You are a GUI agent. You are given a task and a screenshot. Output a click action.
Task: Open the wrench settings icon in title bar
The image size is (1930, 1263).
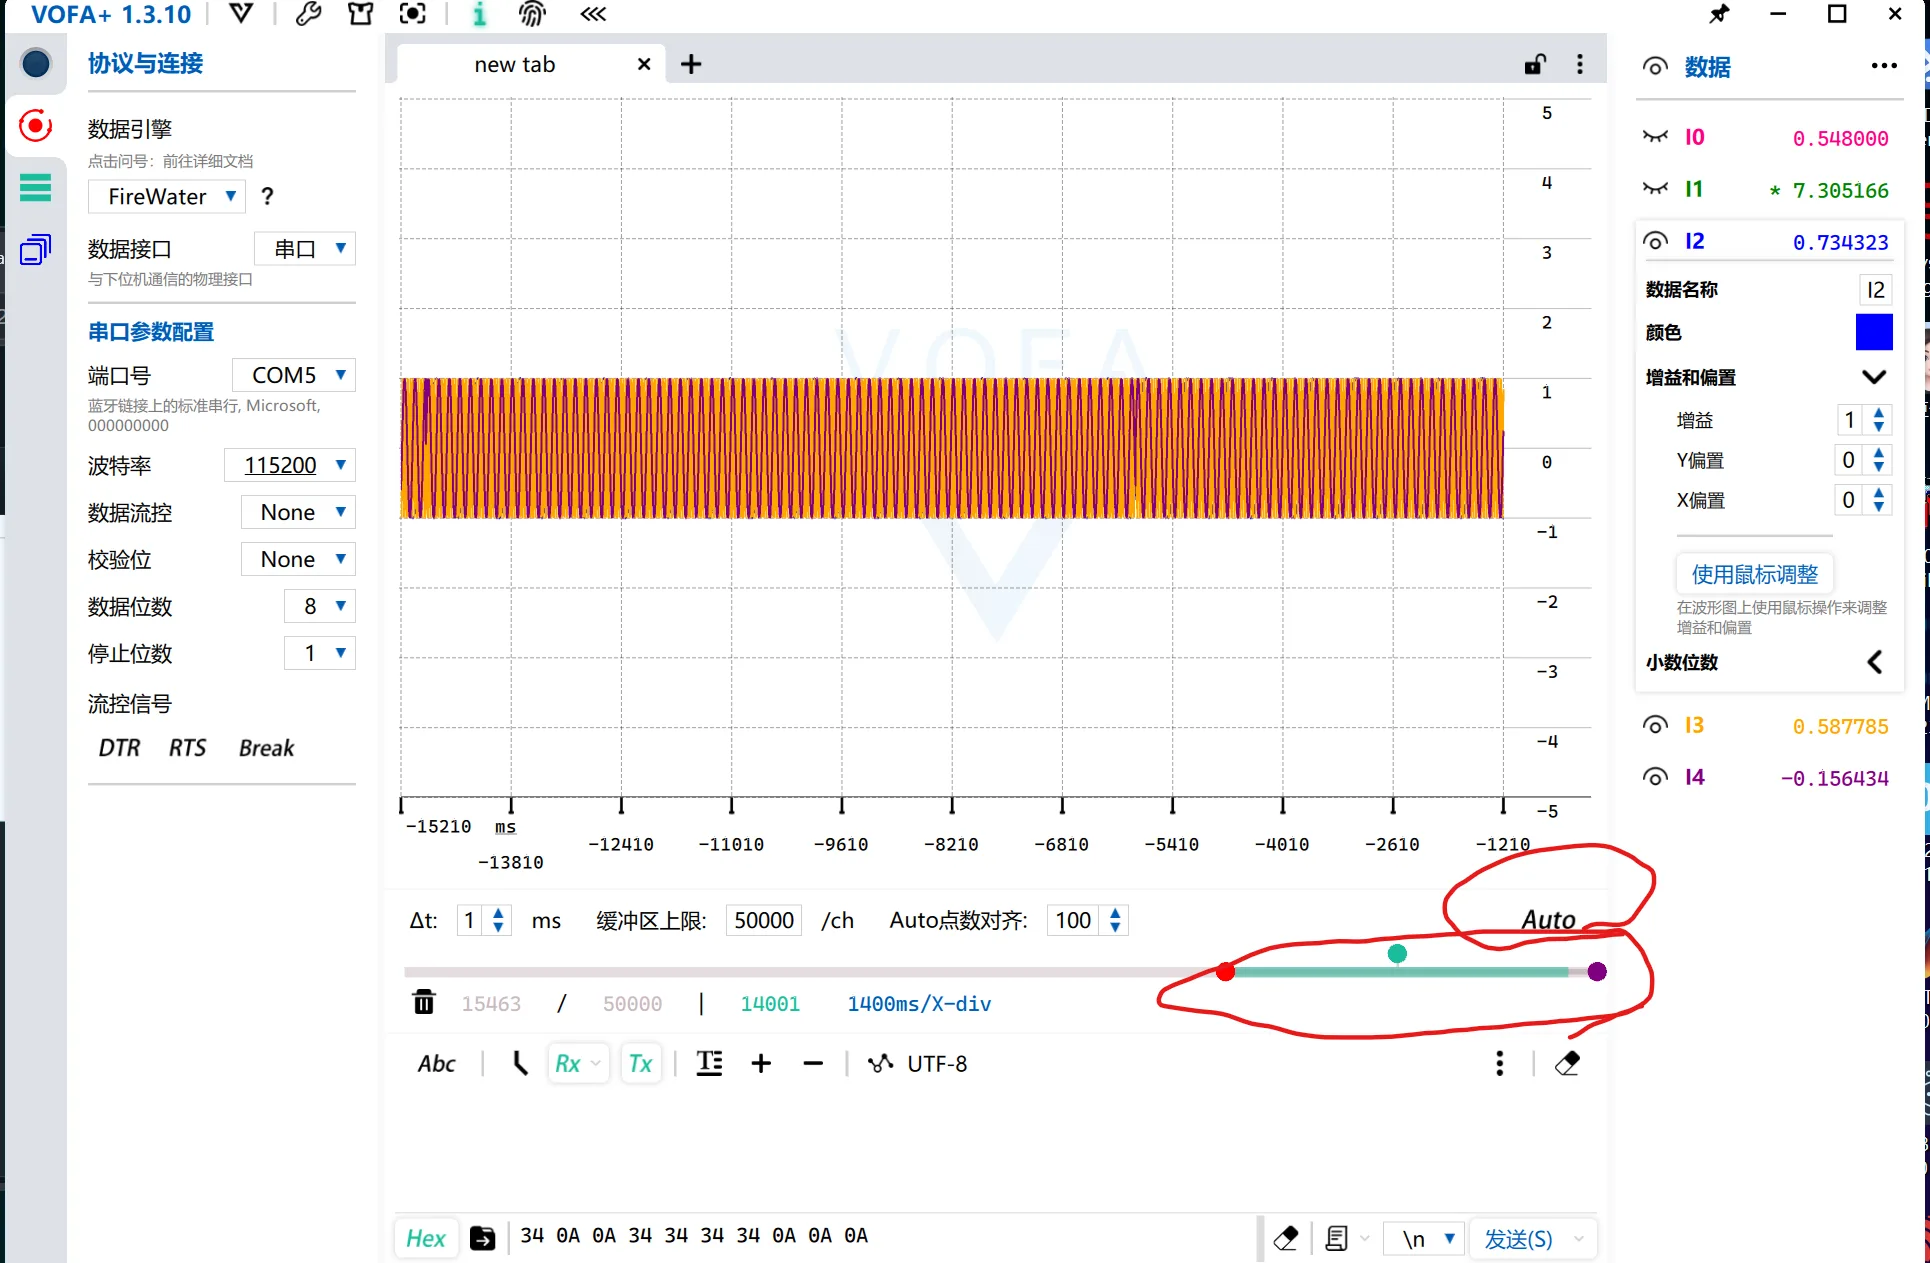point(309,14)
